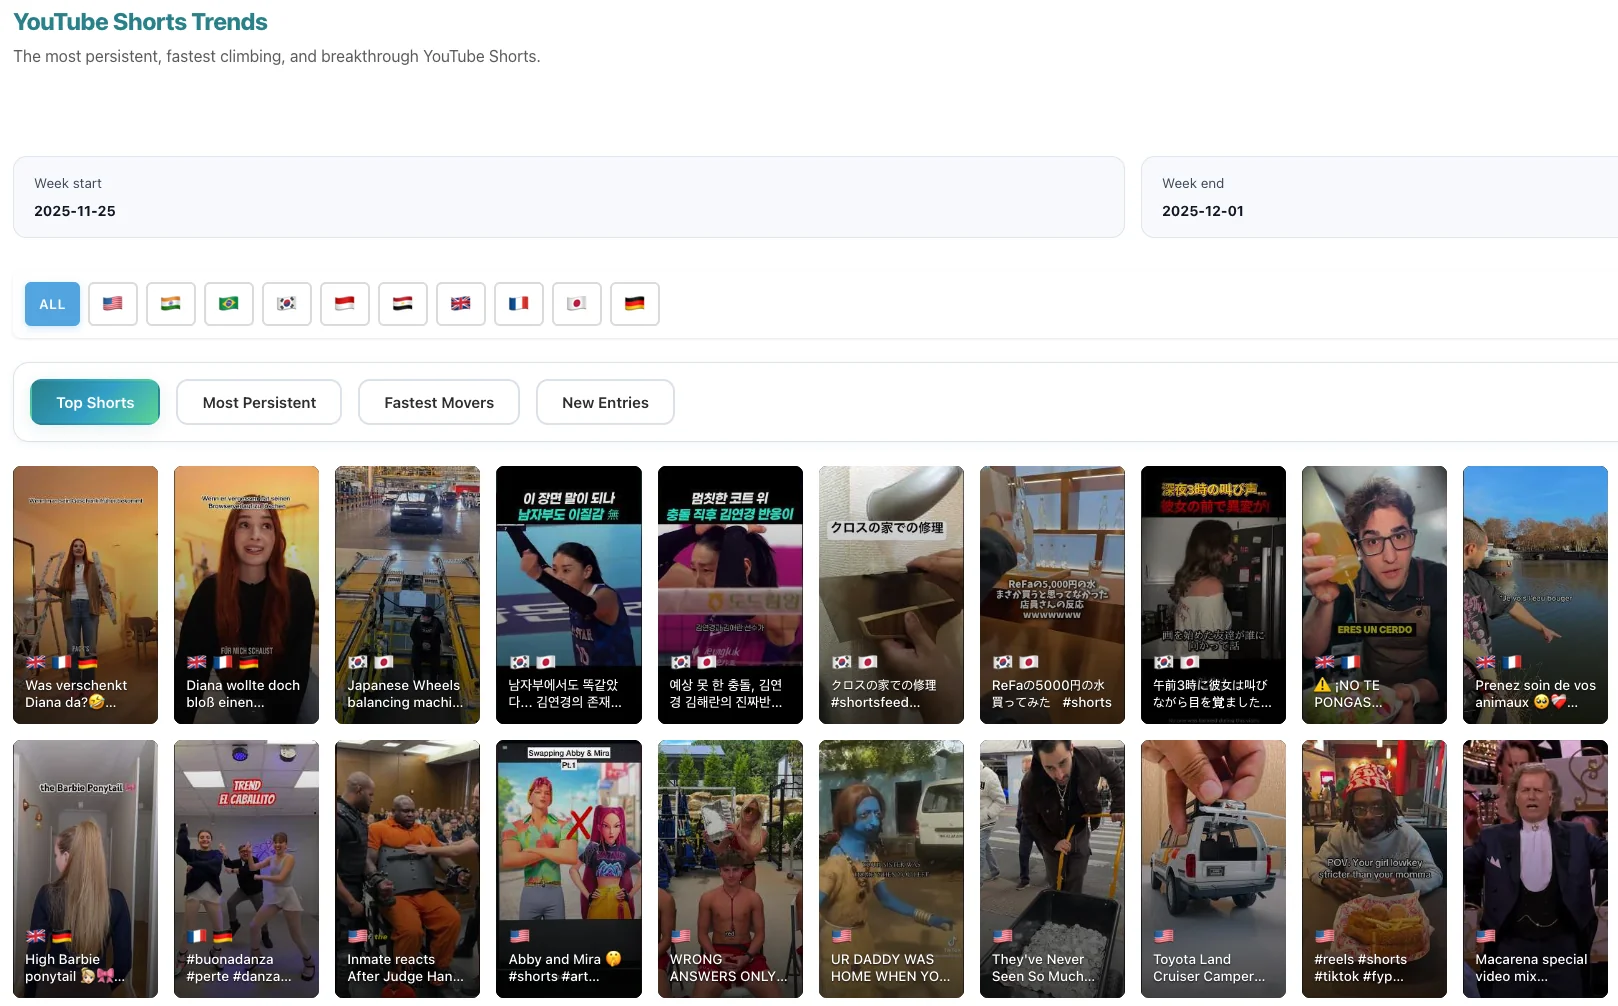This screenshot has height=1006, width=1618.
Task: Select the UK flag country filter
Action: point(460,303)
